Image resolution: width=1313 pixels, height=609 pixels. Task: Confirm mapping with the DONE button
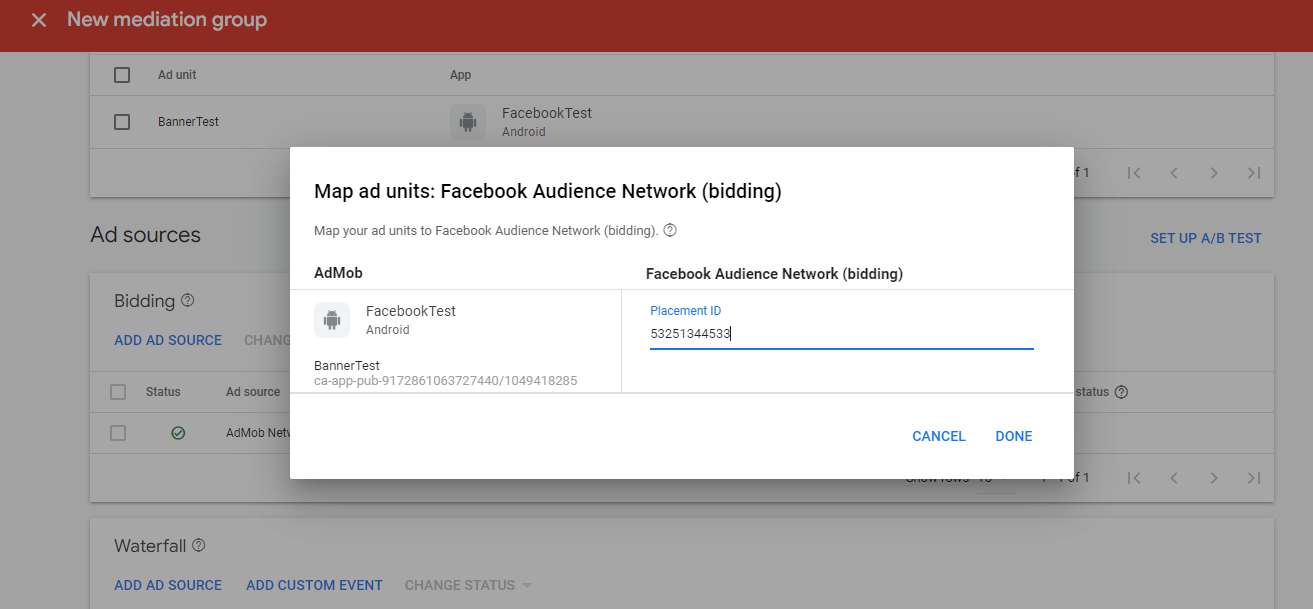point(1014,436)
